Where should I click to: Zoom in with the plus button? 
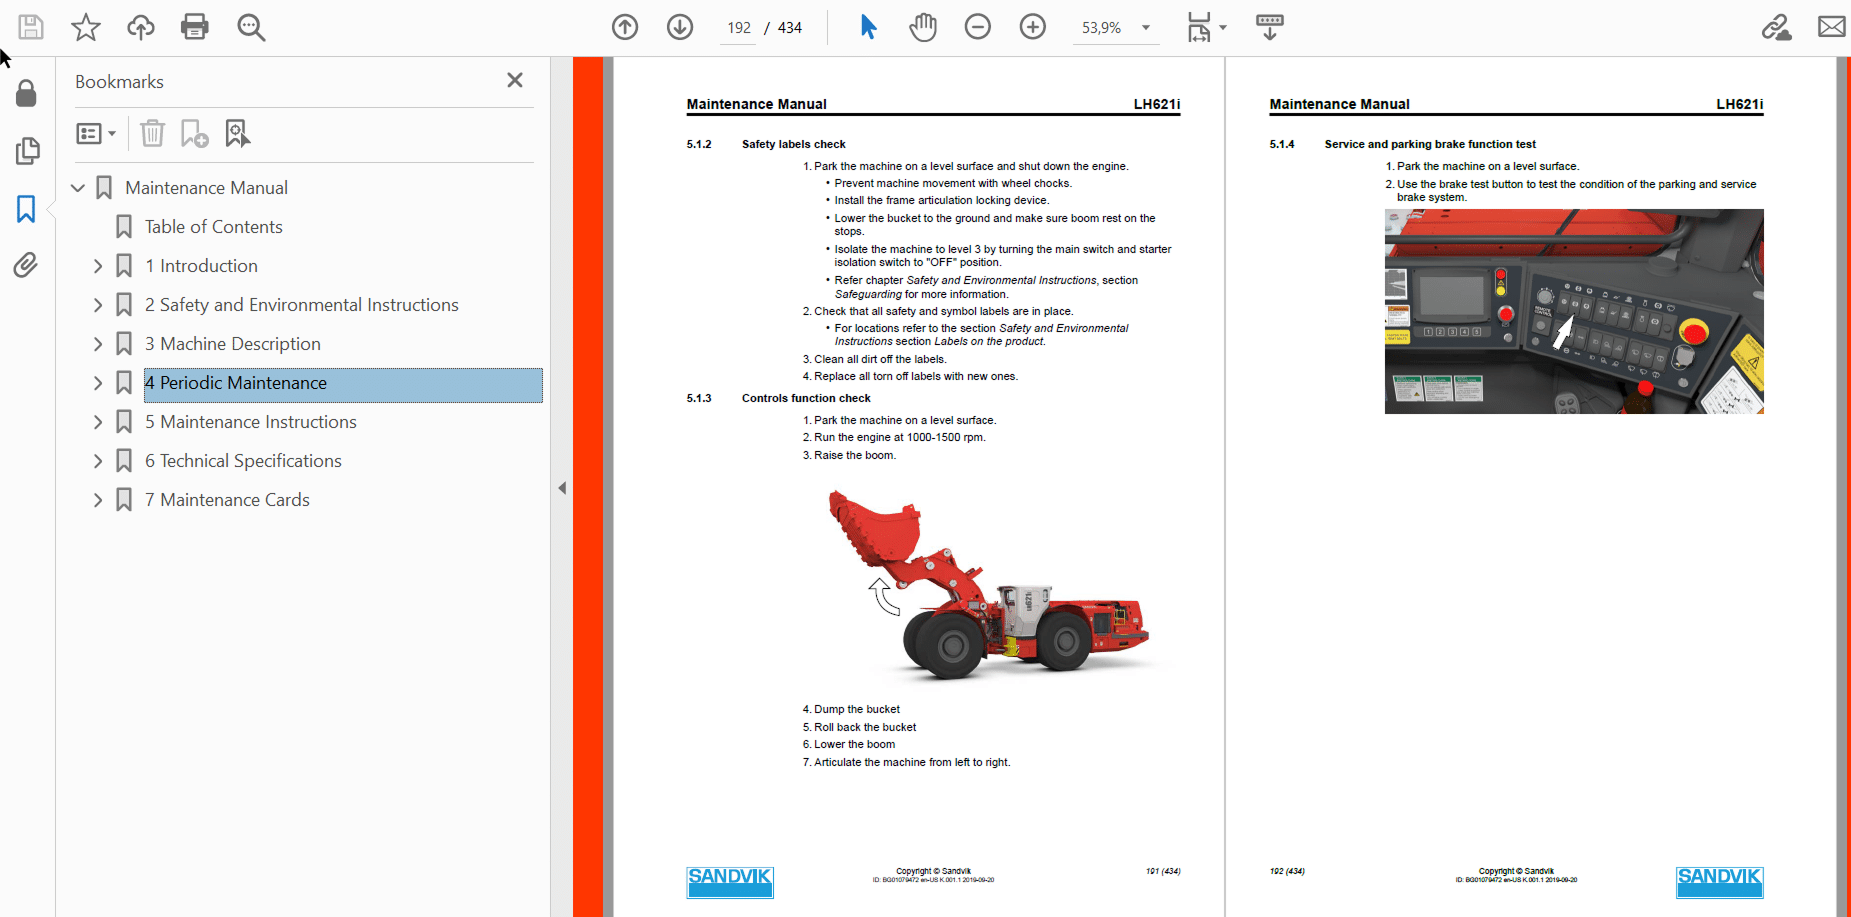(1033, 27)
